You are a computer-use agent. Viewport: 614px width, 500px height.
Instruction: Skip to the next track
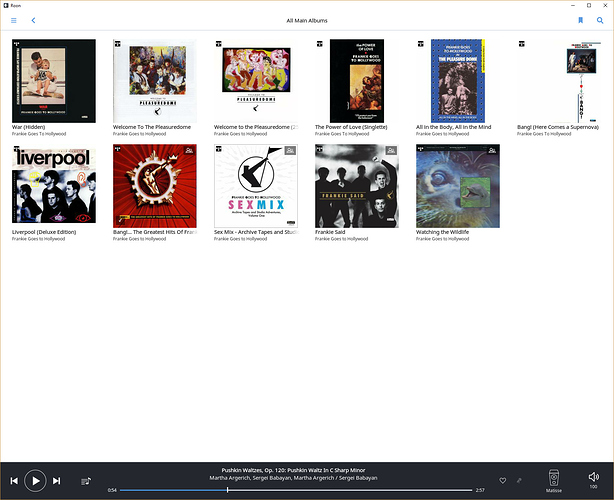[56, 480]
